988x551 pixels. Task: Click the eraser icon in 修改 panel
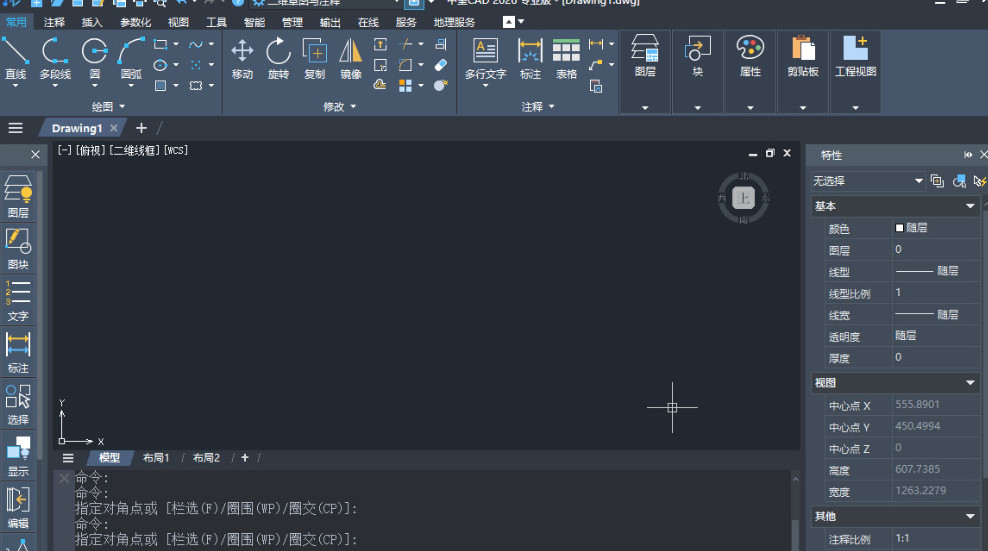(440, 65)
